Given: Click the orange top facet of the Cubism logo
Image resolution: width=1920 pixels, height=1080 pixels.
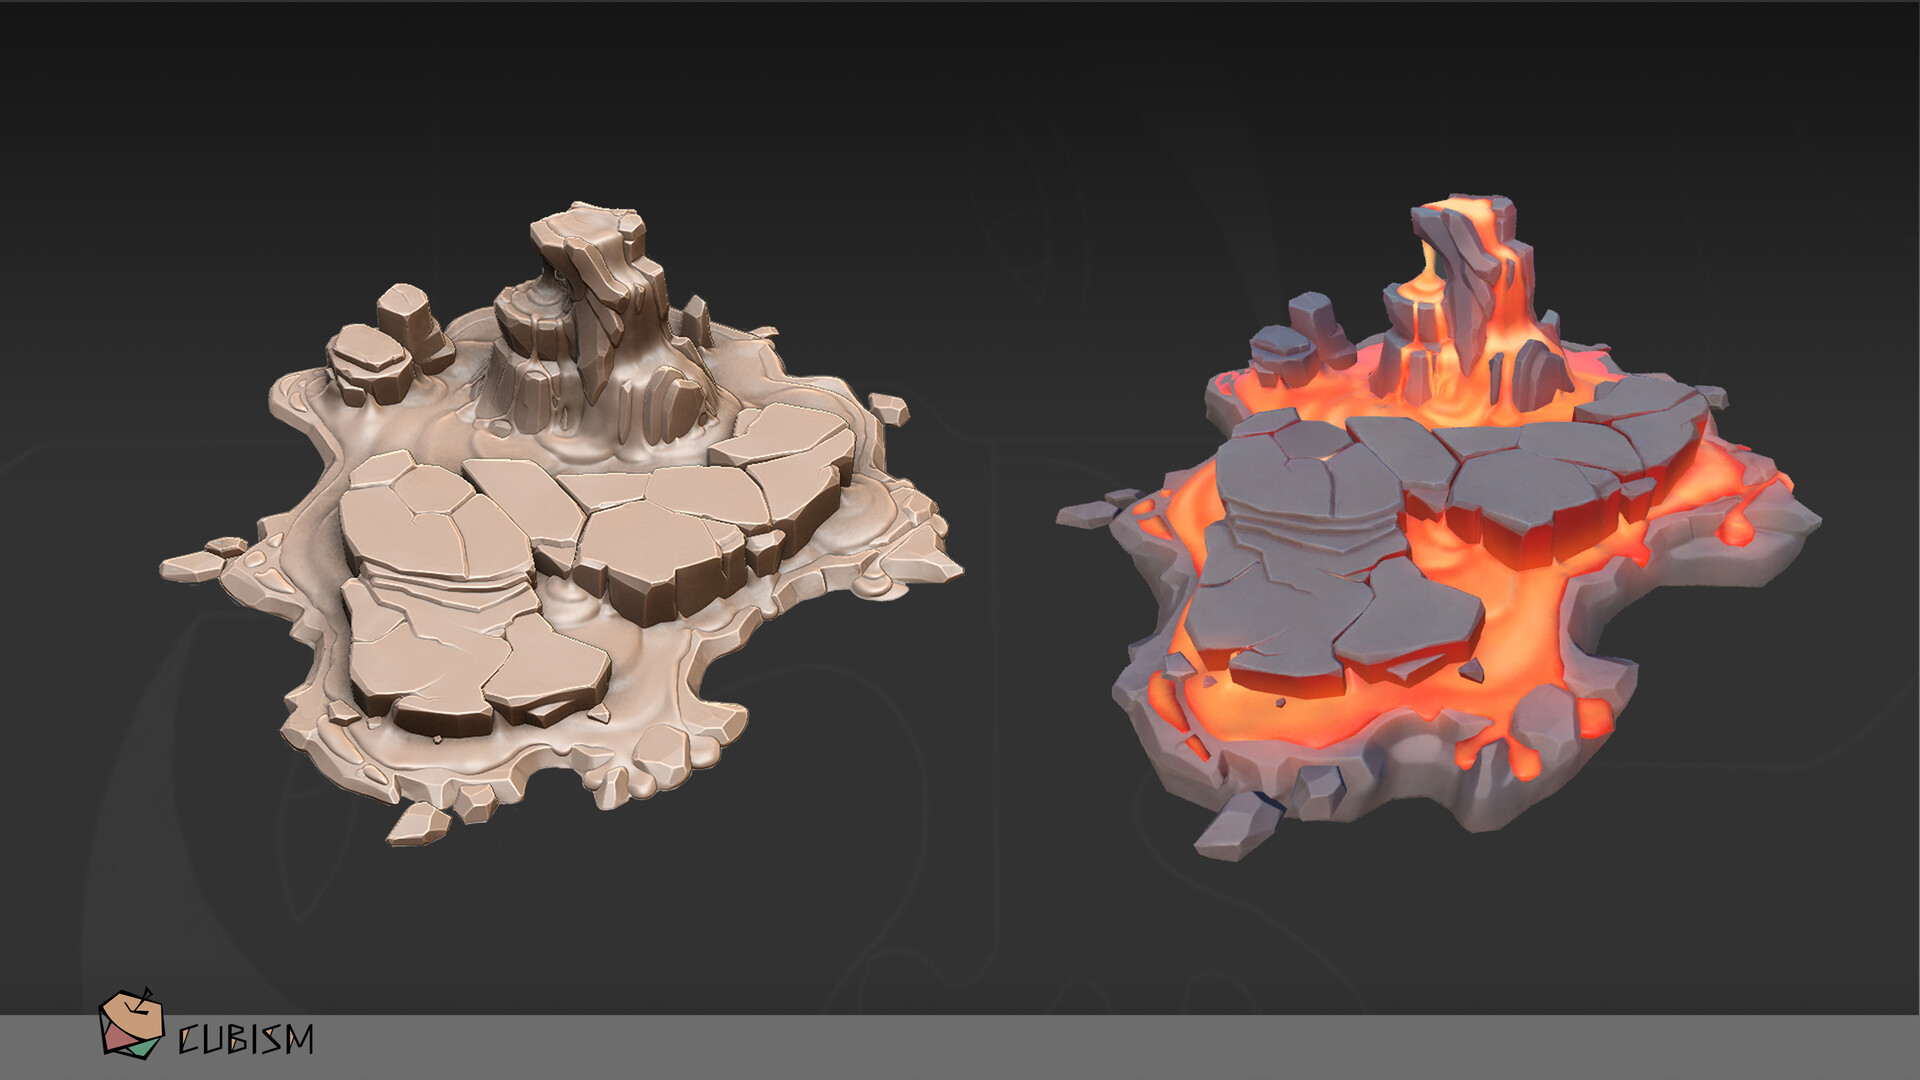Looking at the screenshot, I should point(132,1015).
